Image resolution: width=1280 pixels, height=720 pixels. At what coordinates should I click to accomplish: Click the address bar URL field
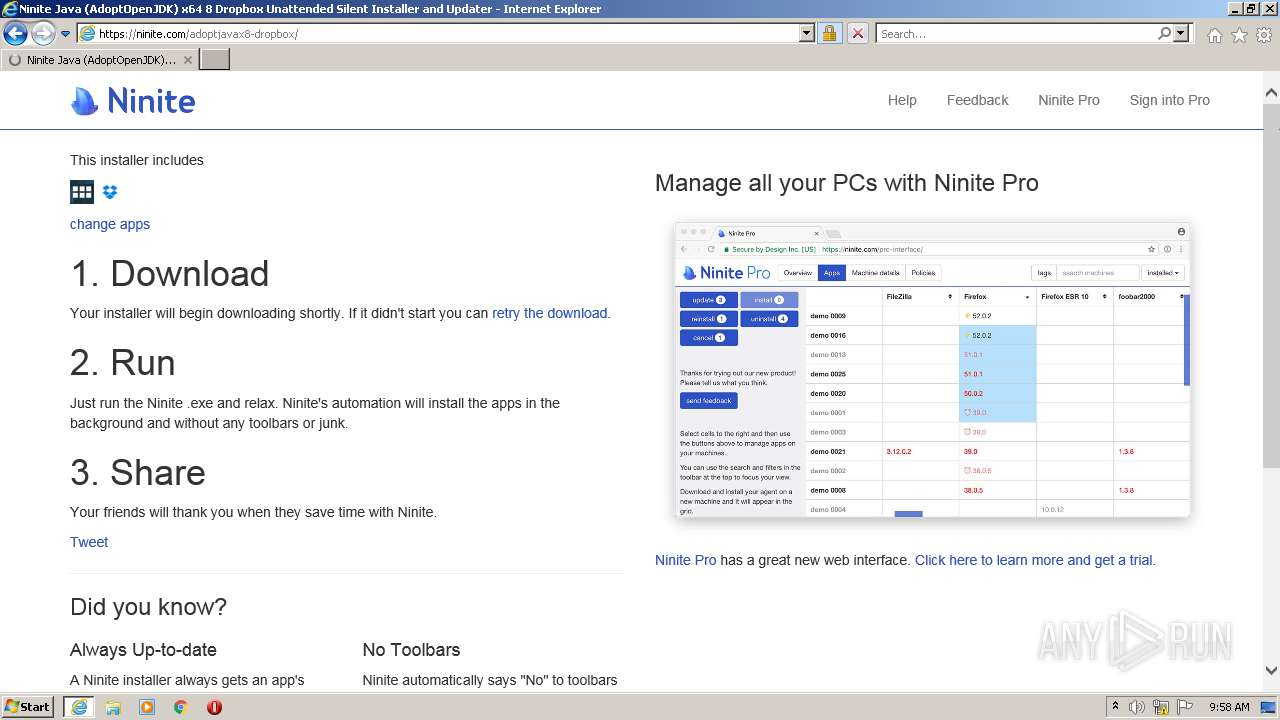click(438, 33)
